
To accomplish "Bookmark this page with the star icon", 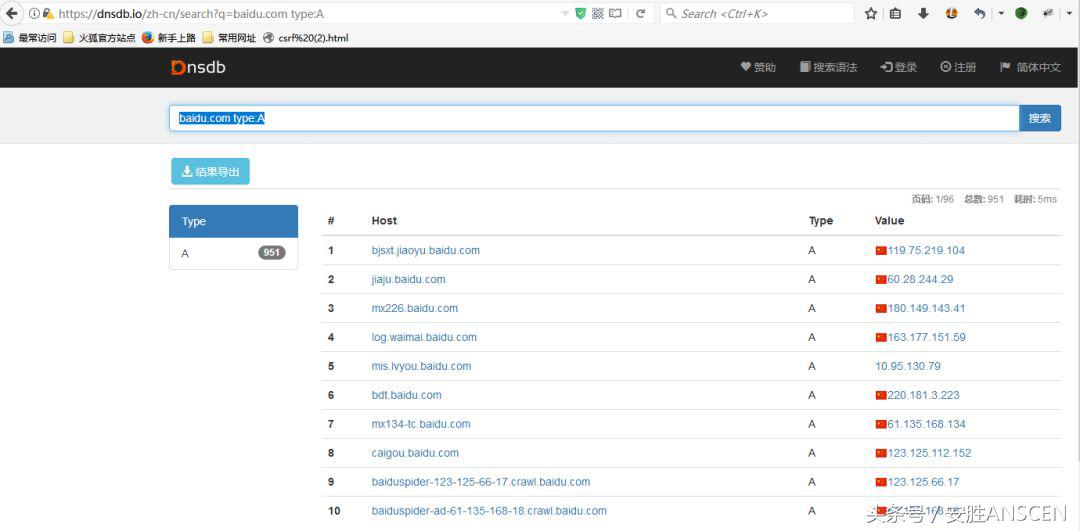I will 871,14.
